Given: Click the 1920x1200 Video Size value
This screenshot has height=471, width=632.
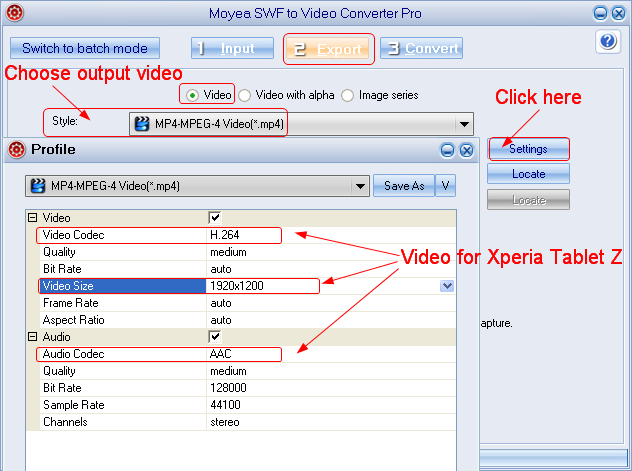Looking at the screenshot, I should click(237, 286).
